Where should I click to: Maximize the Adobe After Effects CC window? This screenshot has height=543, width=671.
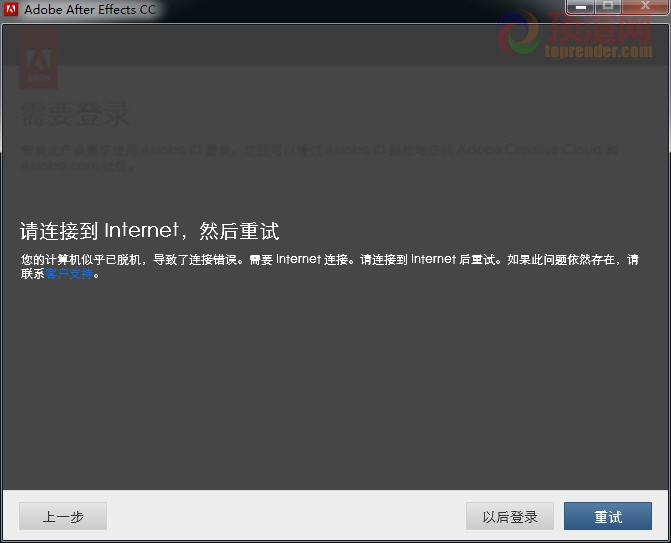[x=608, y=6]
